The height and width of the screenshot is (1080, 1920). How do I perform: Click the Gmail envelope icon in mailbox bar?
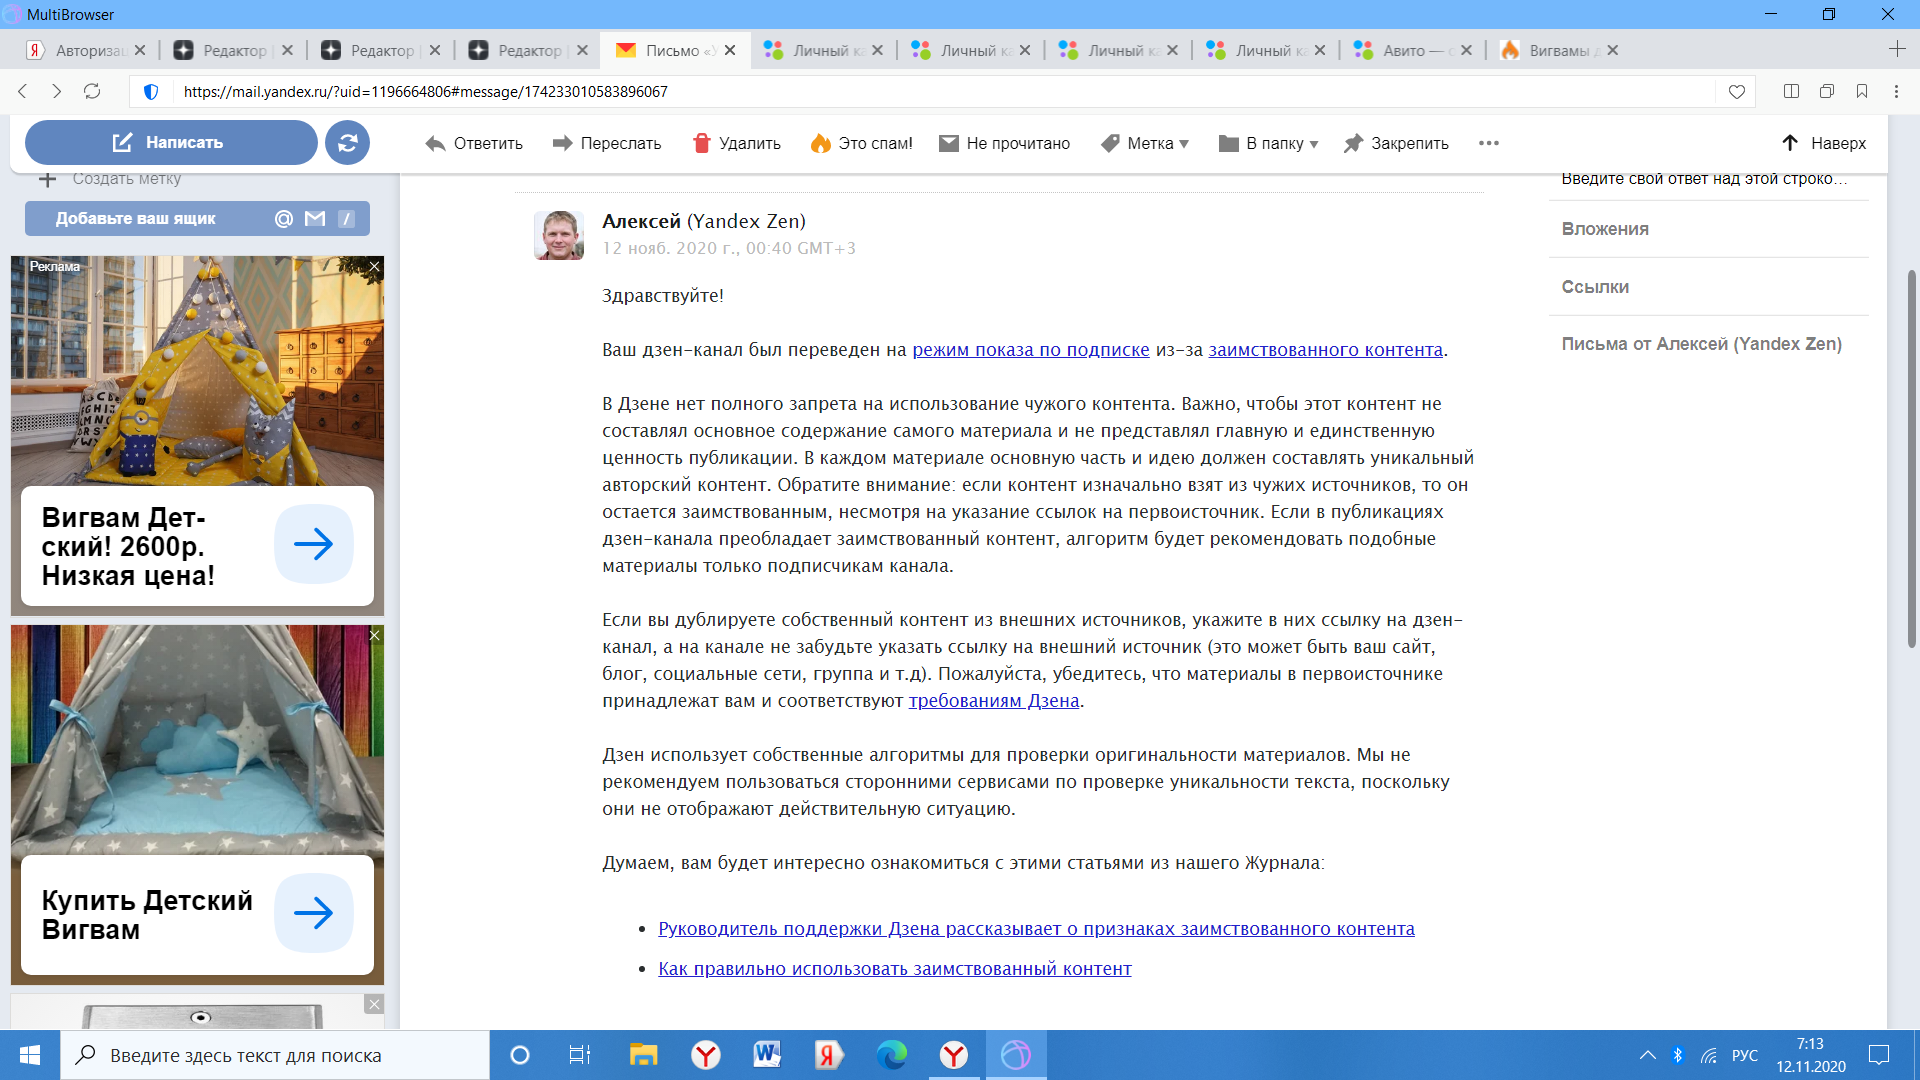[315, 219]
